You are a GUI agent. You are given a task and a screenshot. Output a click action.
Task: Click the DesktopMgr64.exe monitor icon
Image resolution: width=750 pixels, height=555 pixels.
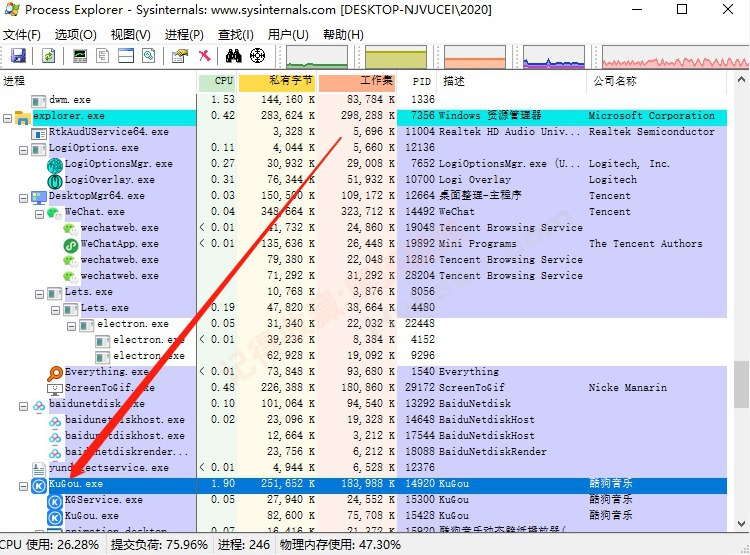(39, 197)
